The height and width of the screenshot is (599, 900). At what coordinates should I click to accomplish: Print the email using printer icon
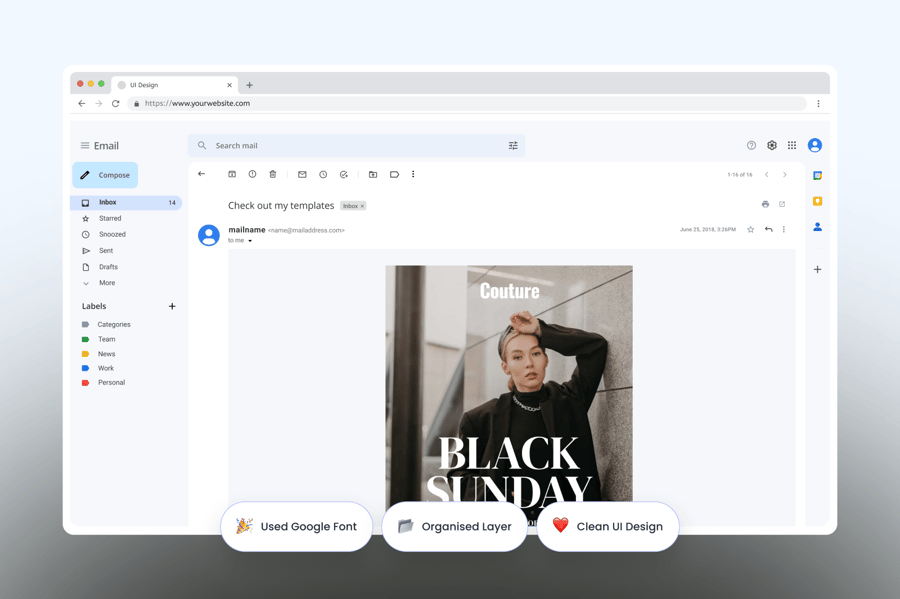point(766,205)
